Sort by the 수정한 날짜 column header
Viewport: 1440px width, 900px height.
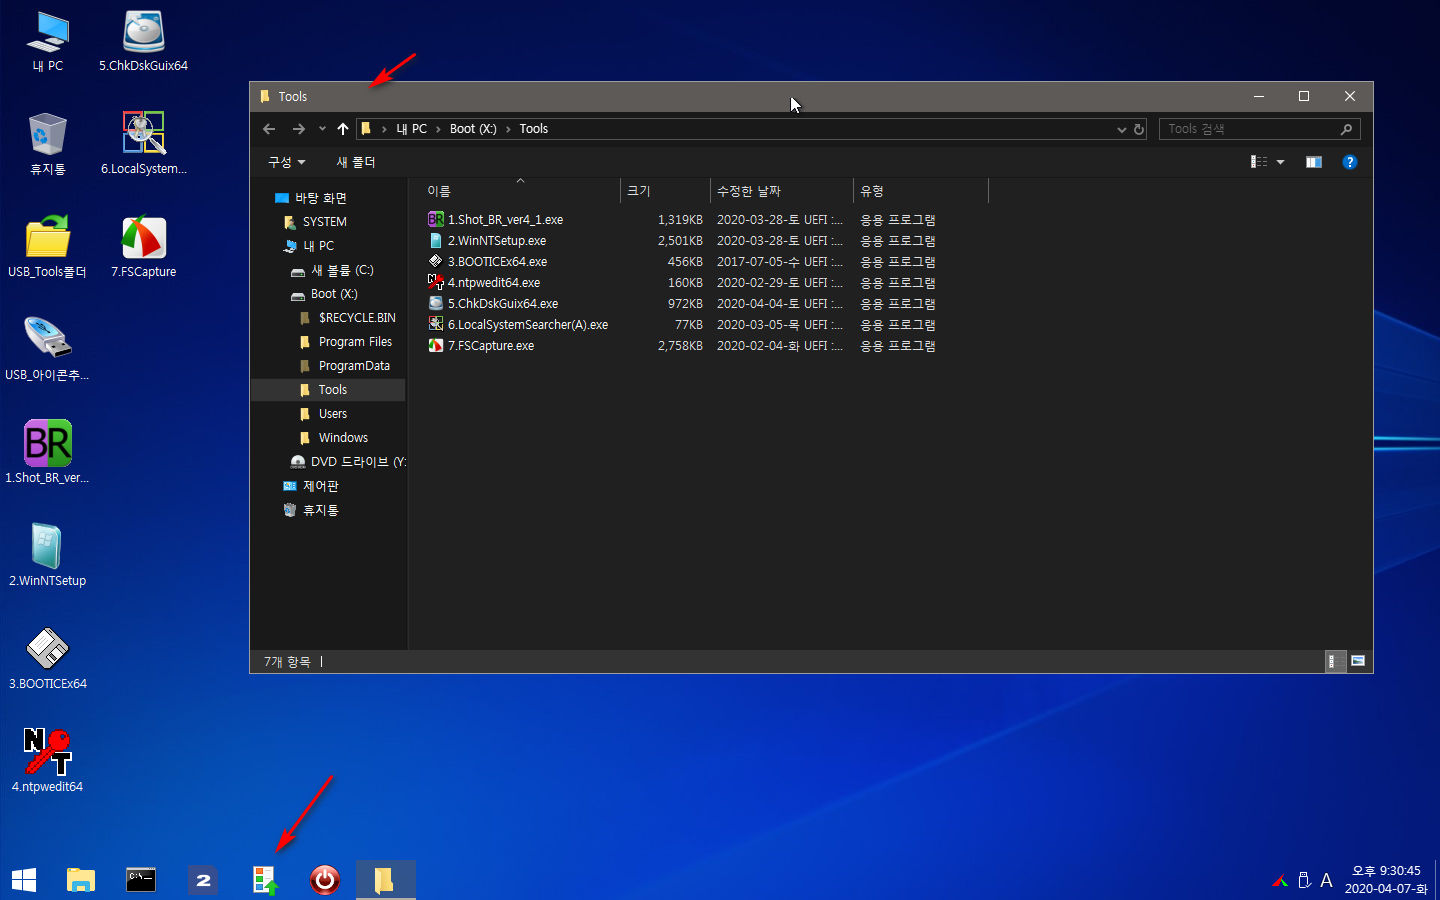(x=782, y=191)
